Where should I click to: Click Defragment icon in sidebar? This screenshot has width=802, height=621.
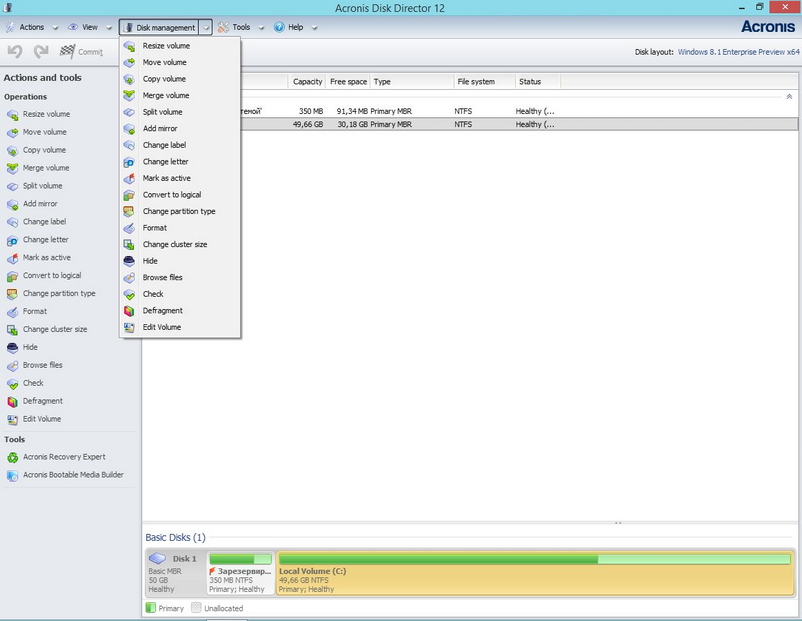(12, 402)
